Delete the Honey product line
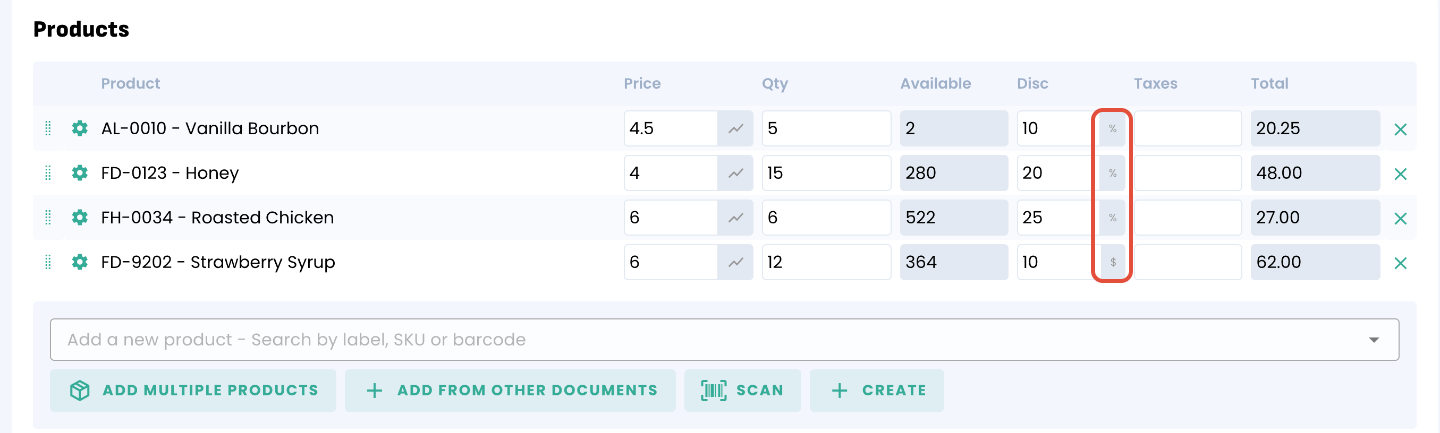1440x433 pixels. (1400, 174)
